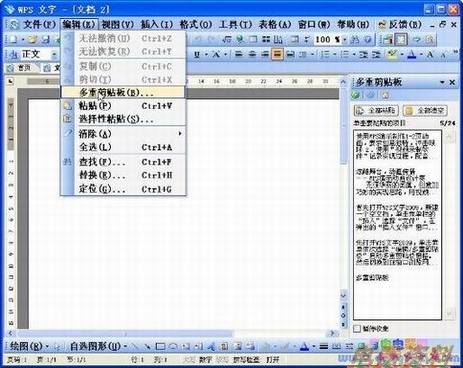Click the line tool in drawing toolbar

135,347
